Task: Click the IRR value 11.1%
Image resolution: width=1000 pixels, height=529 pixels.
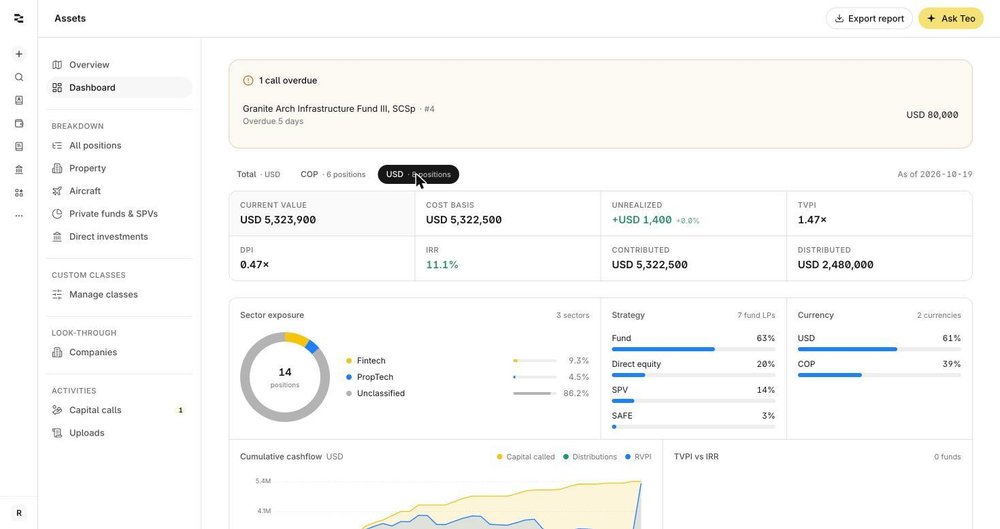Action: (442, 265)
